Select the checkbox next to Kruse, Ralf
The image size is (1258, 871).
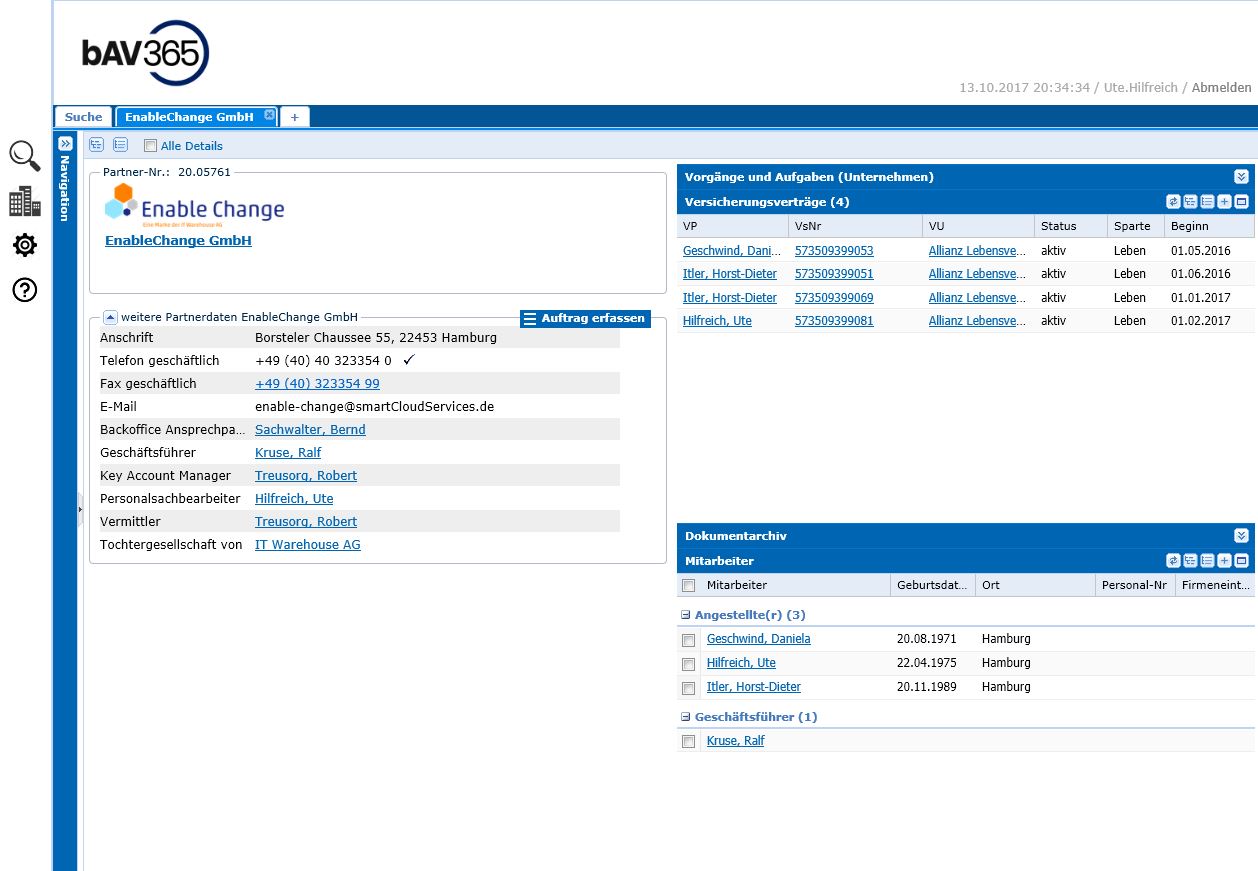coord(688,742)
